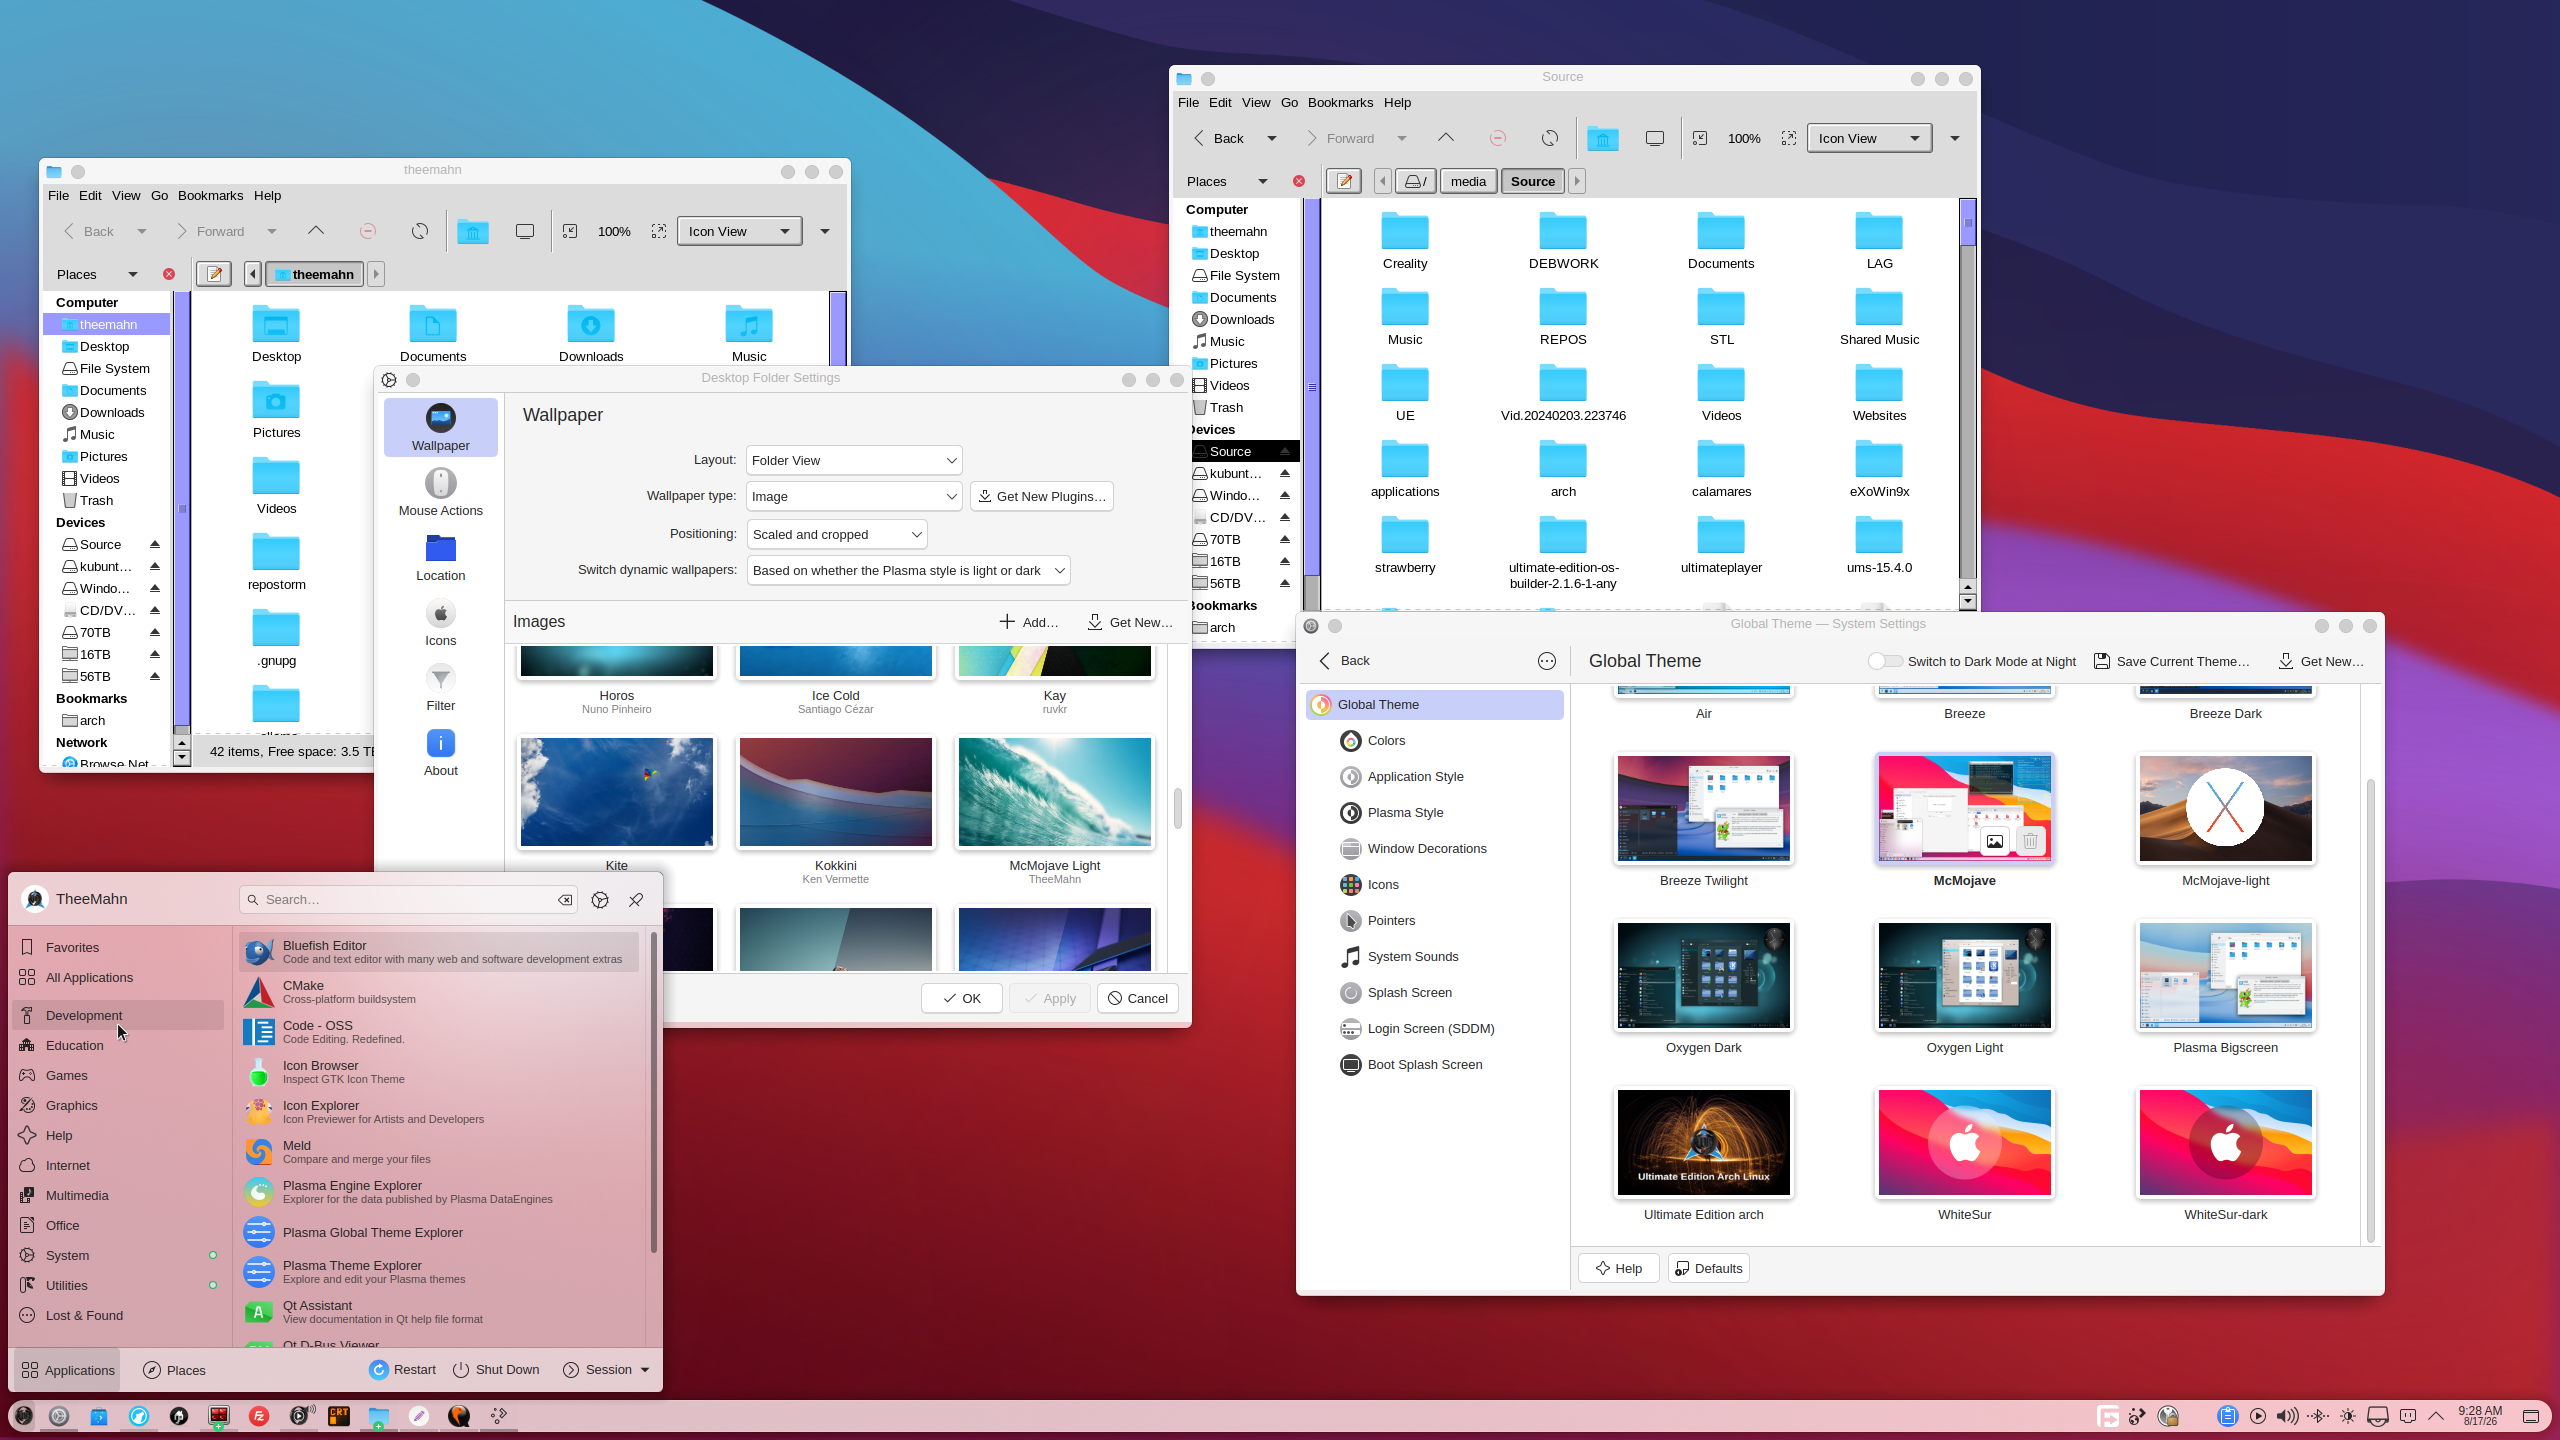This screenshot has height=1440, width=2560.
Task: Click the launcher Search field
Action: pyautogui.click(x=408, y=899)
